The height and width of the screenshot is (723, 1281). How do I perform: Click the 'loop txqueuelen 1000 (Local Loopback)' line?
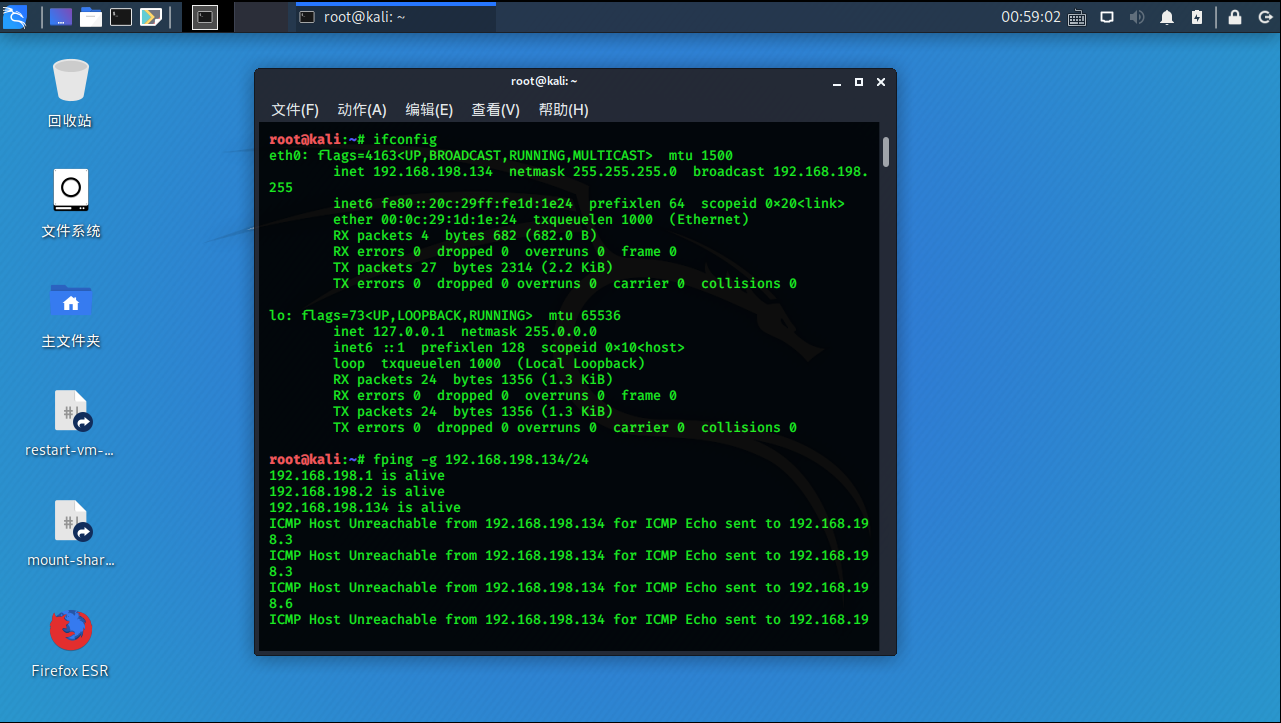[x=489, y=364]
